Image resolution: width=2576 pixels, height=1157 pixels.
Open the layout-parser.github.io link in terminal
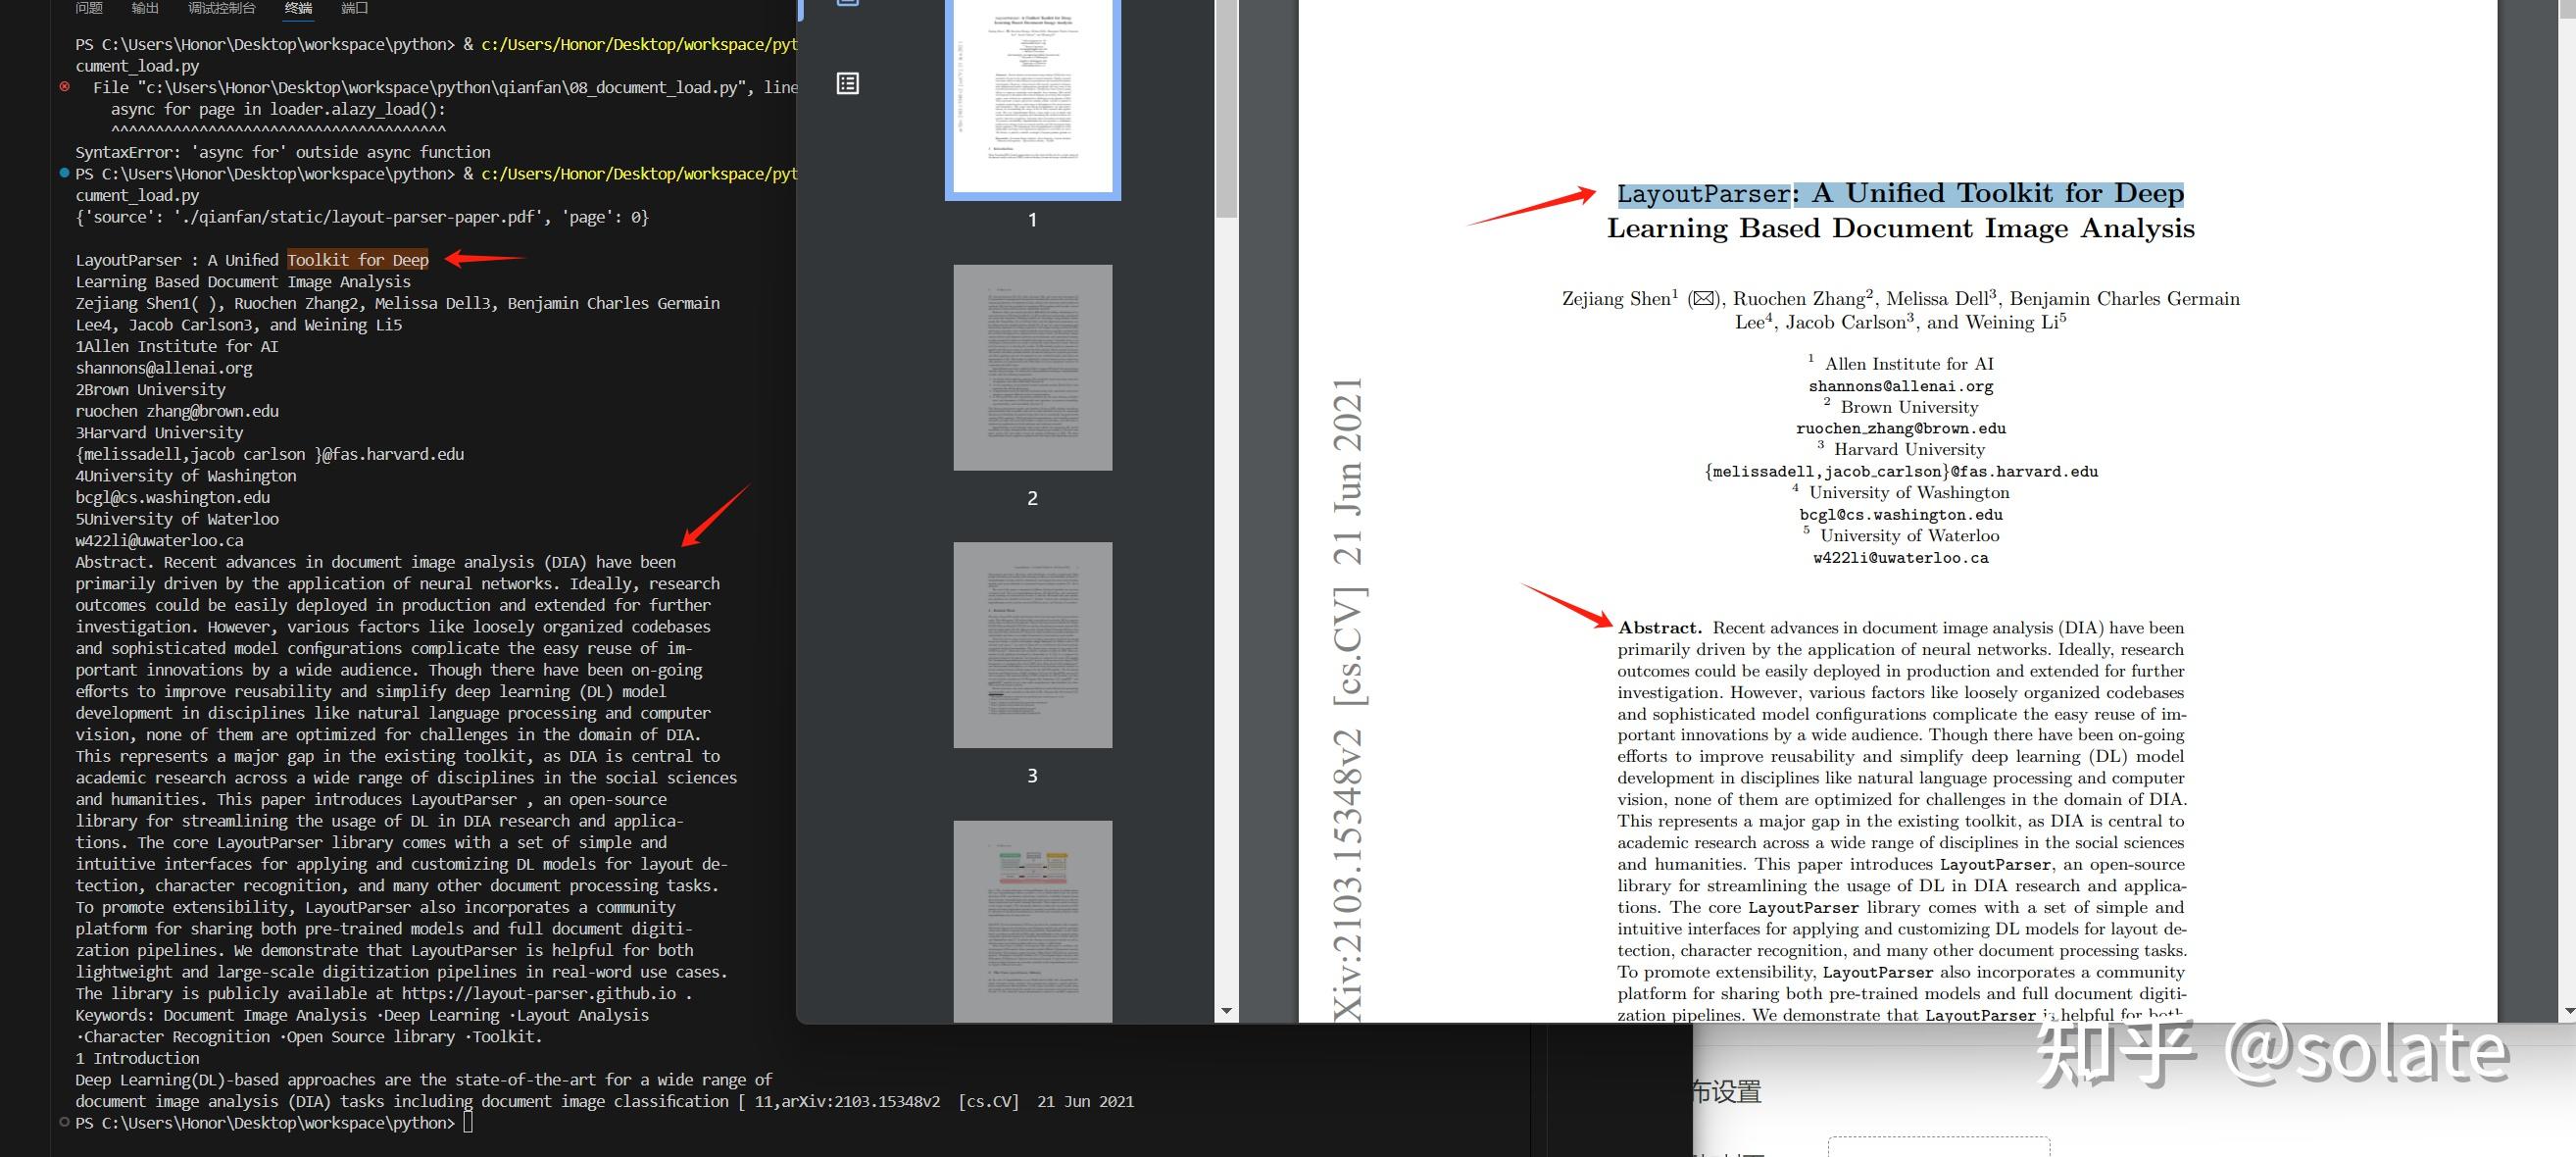tap(539, 993)
